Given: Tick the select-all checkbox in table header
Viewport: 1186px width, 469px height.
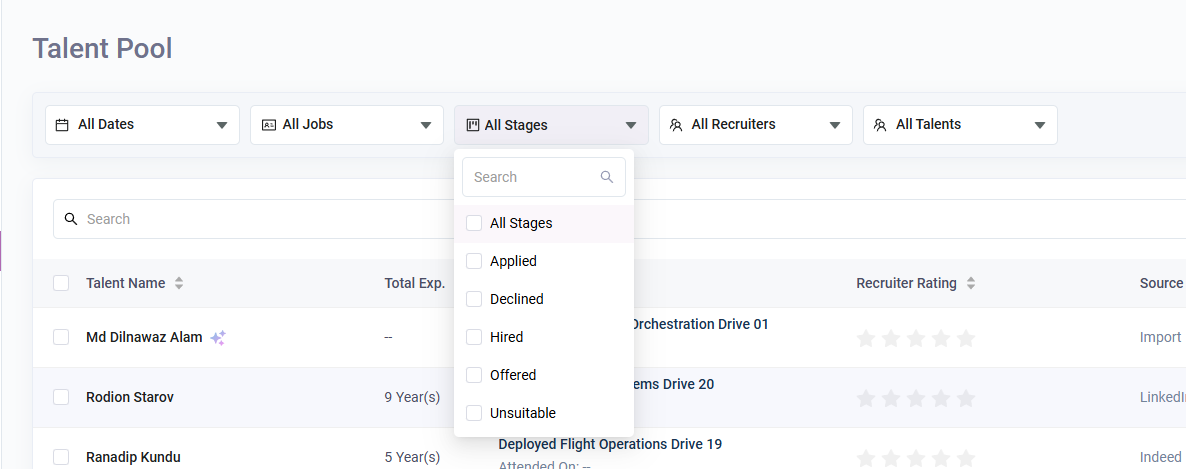Looking at the screenshot, I should pos(61,284).
